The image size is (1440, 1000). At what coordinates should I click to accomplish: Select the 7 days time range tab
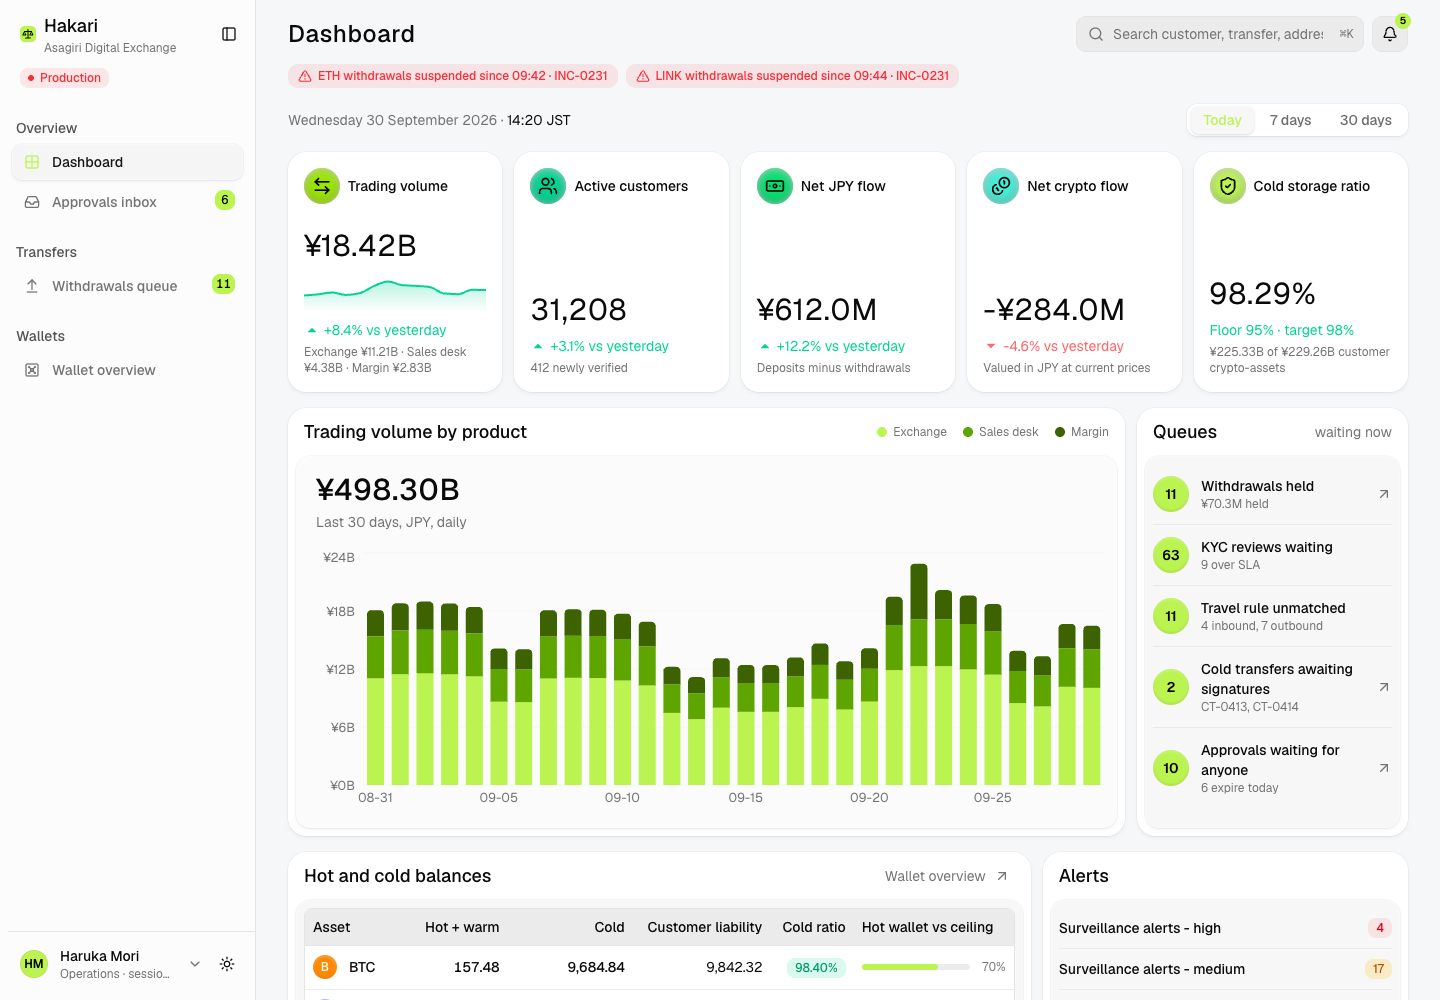(x=1290, y=120)
